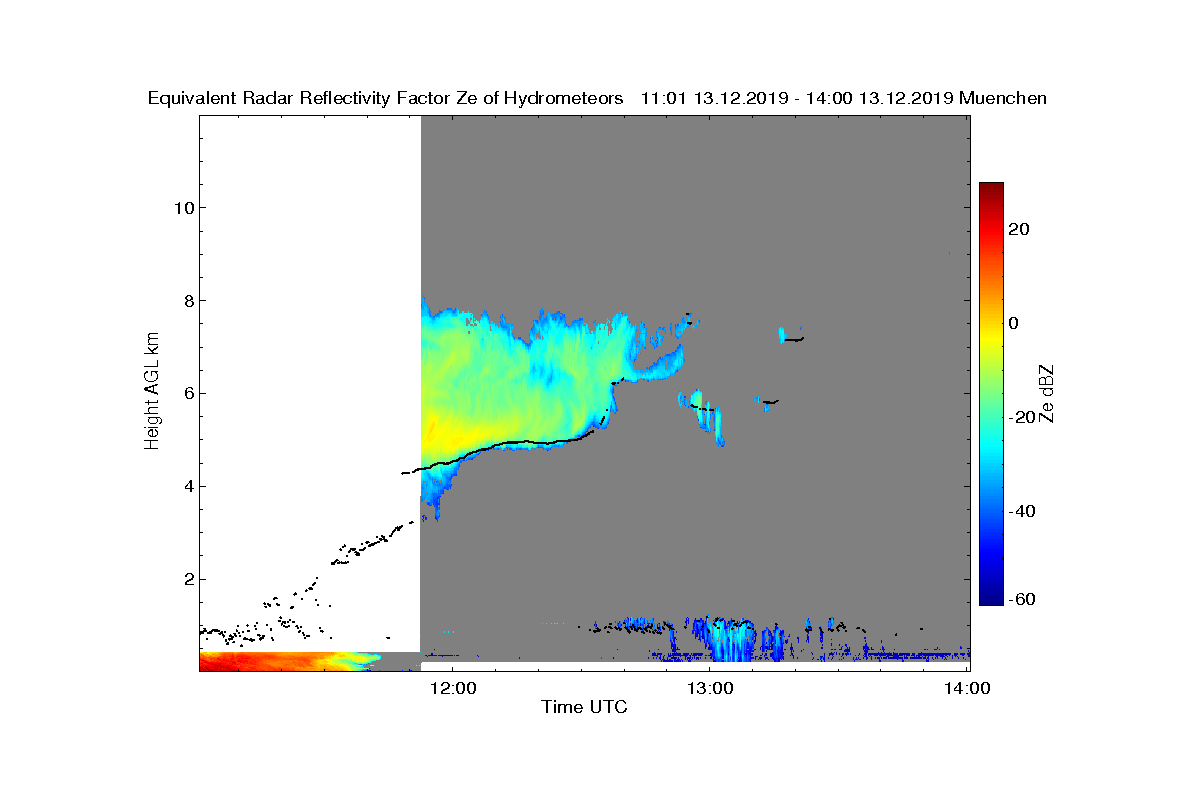Click the colorbar value '-60'
1200x800 pixels.
[x=1020, y=599]
